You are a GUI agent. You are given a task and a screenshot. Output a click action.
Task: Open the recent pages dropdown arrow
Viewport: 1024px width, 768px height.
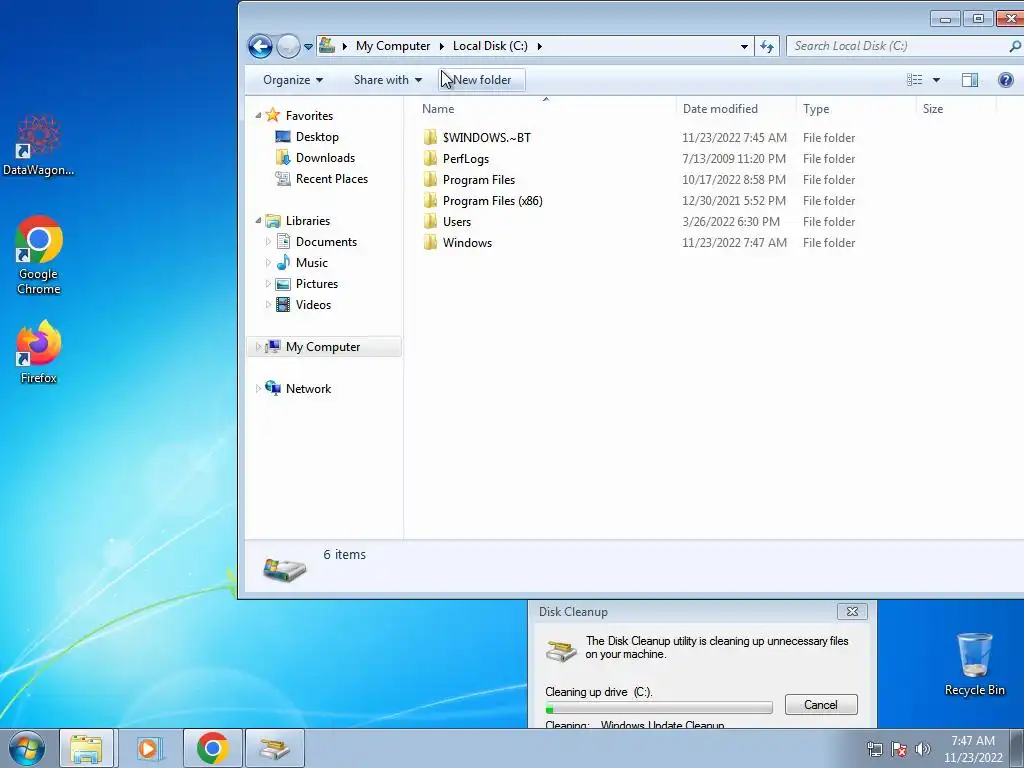(308, 47)
